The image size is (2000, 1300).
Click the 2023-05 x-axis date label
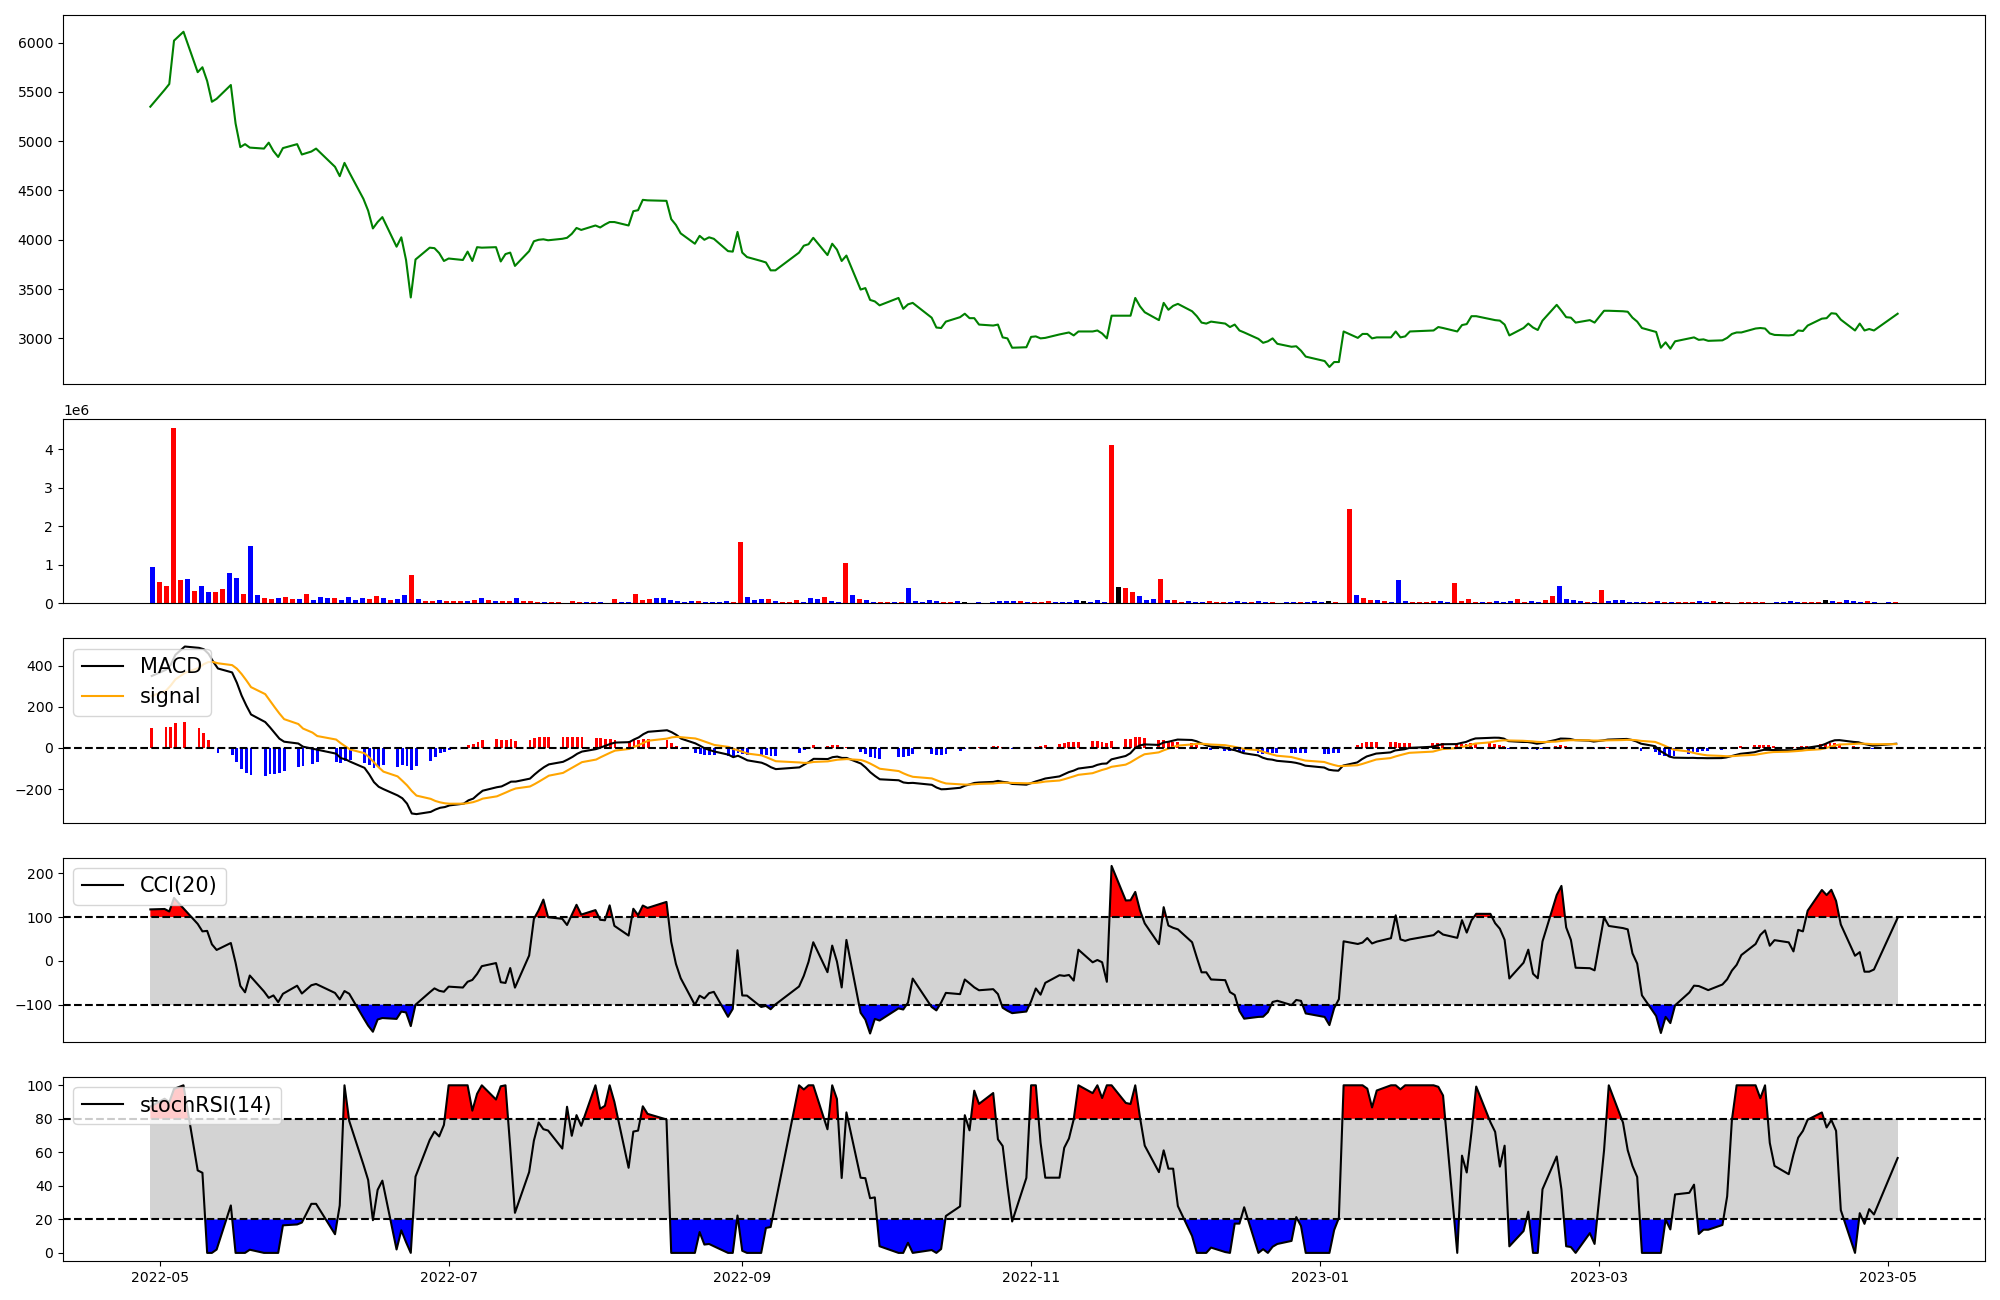[1888, 1277]
